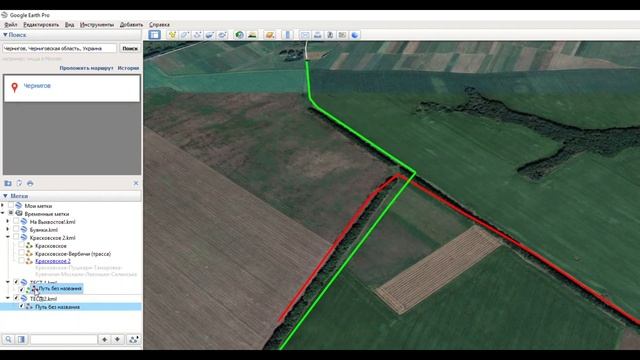Image resolution: width=640 pixels, height=360 pixels.
Task: Click the print icon below search results
Action: coord(30,183)
